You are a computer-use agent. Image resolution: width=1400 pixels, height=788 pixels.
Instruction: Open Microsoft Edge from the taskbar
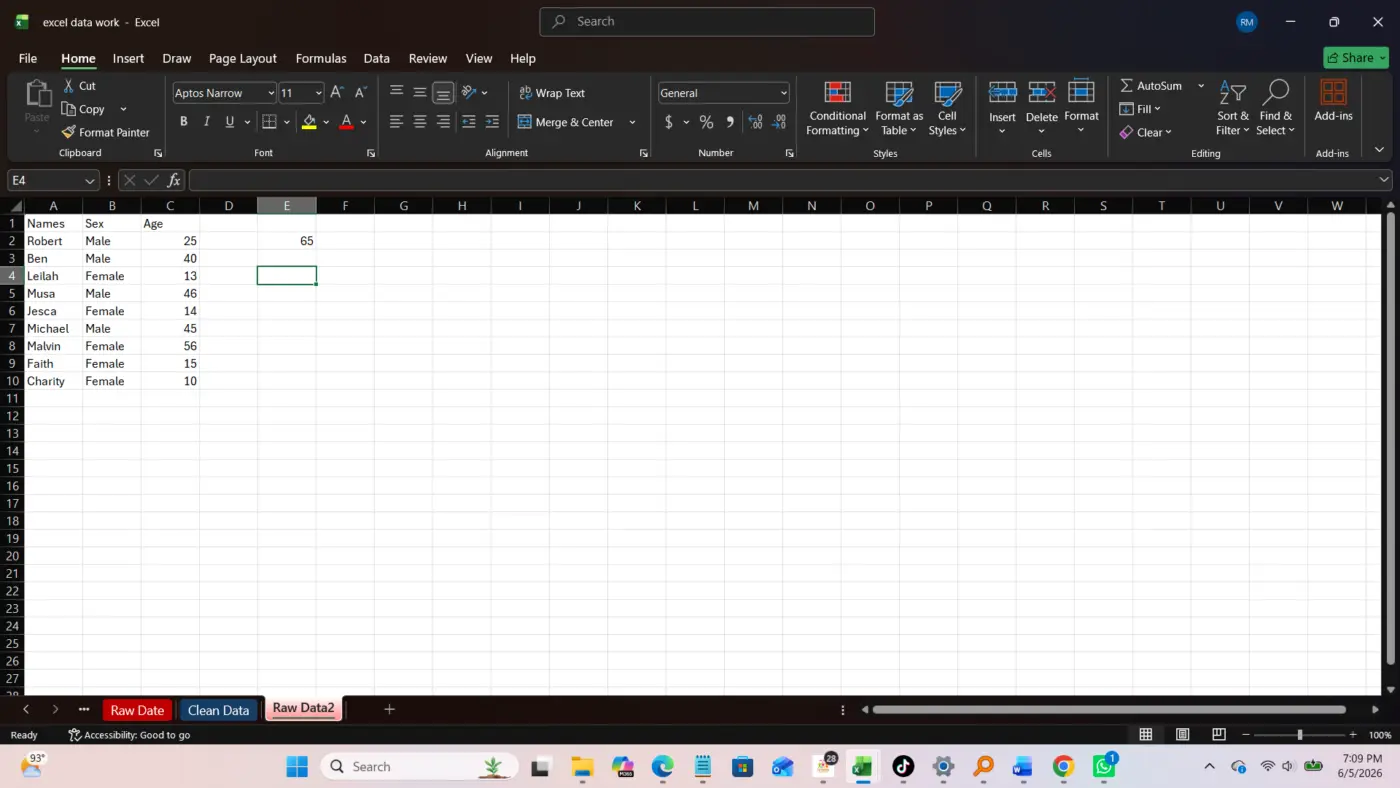663,767
